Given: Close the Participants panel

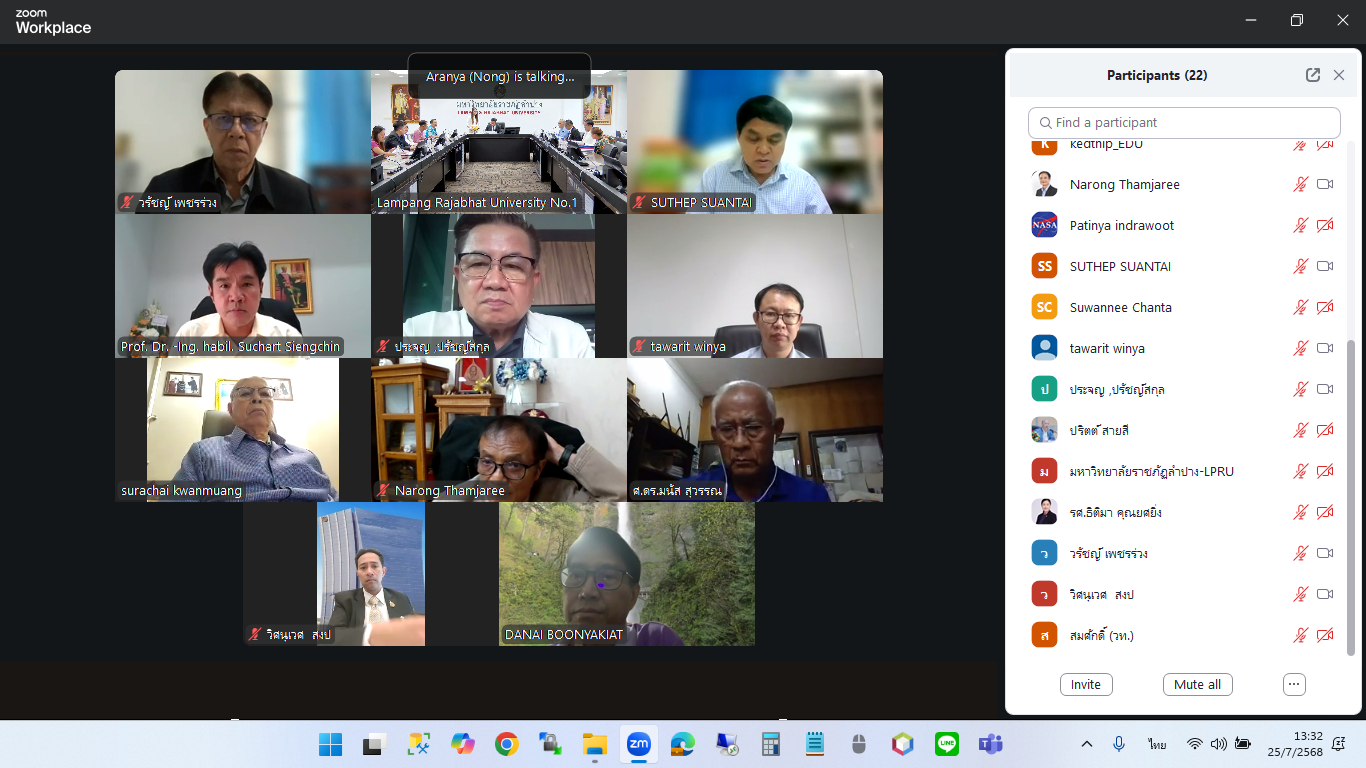Looking at the screenshot, I should [1339, 75].
